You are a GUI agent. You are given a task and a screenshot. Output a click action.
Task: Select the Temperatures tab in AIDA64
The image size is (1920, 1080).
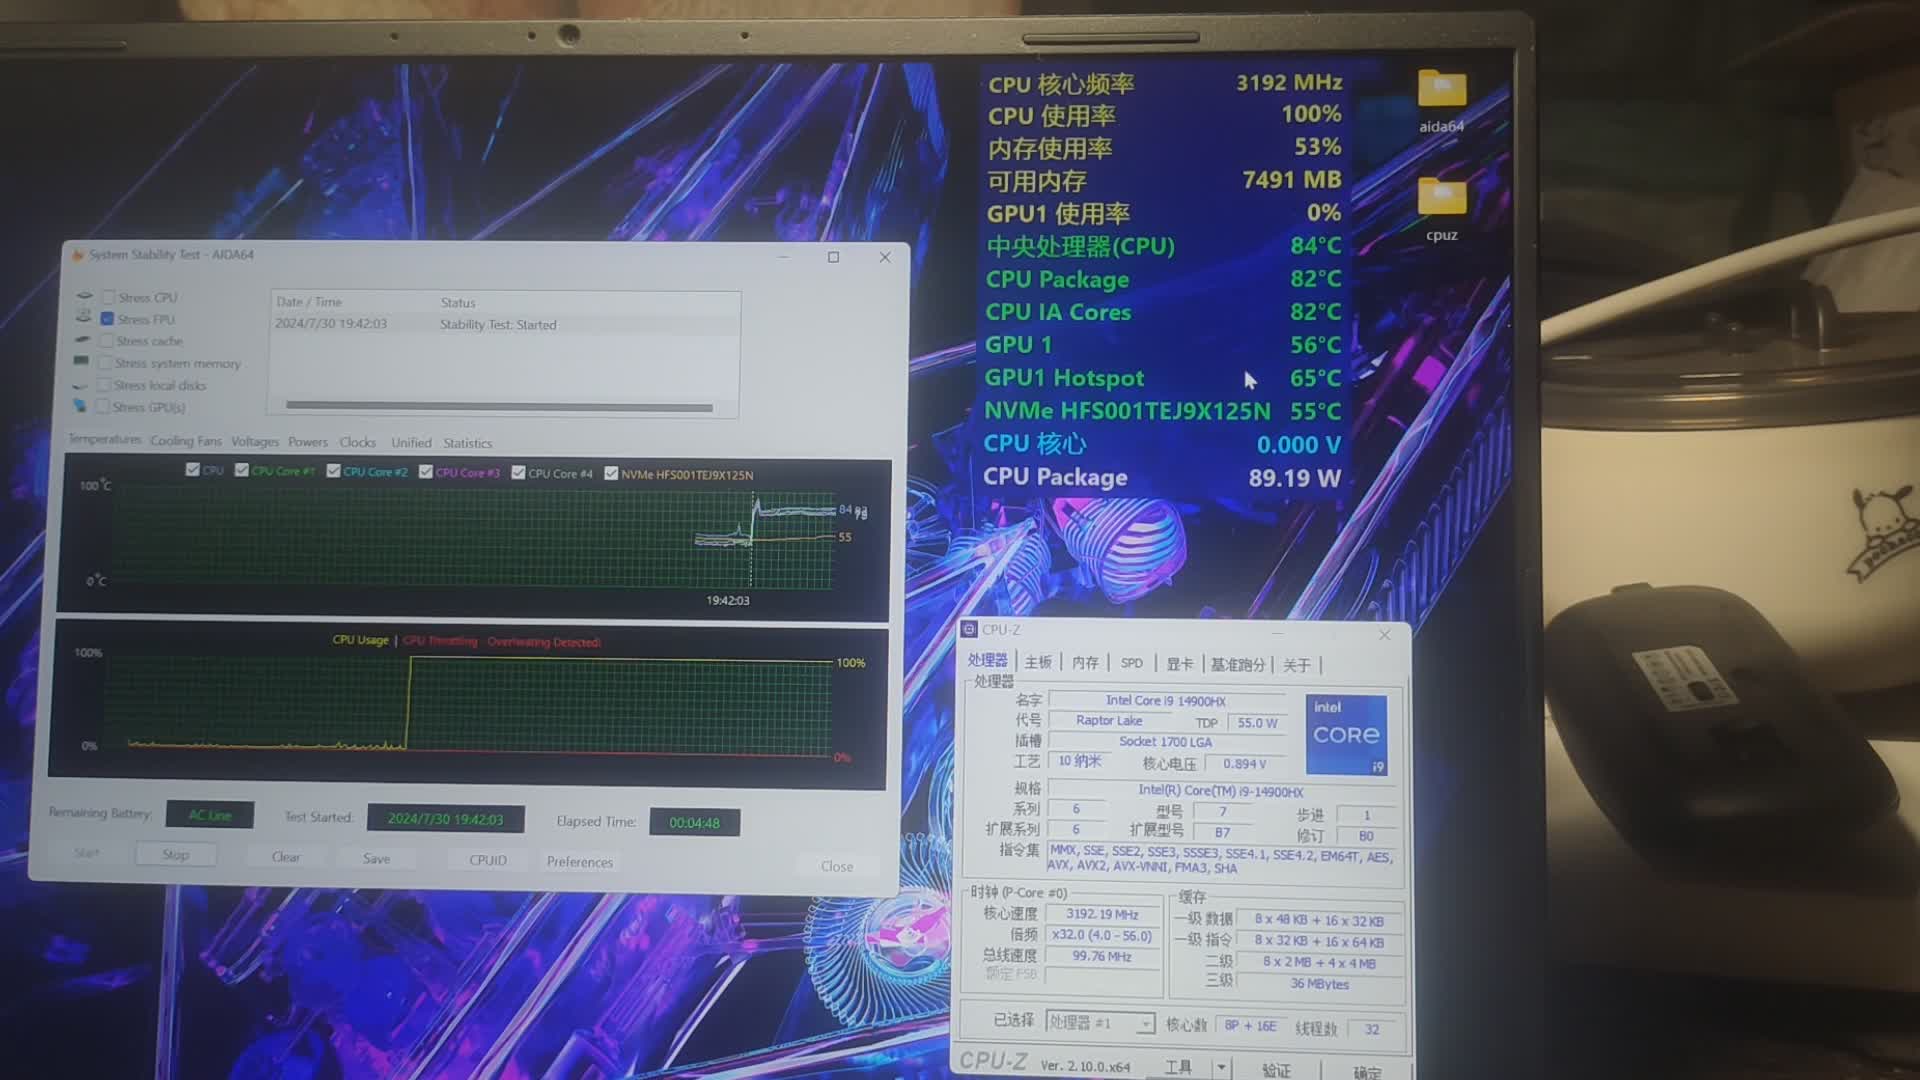(x=105, y=439)
